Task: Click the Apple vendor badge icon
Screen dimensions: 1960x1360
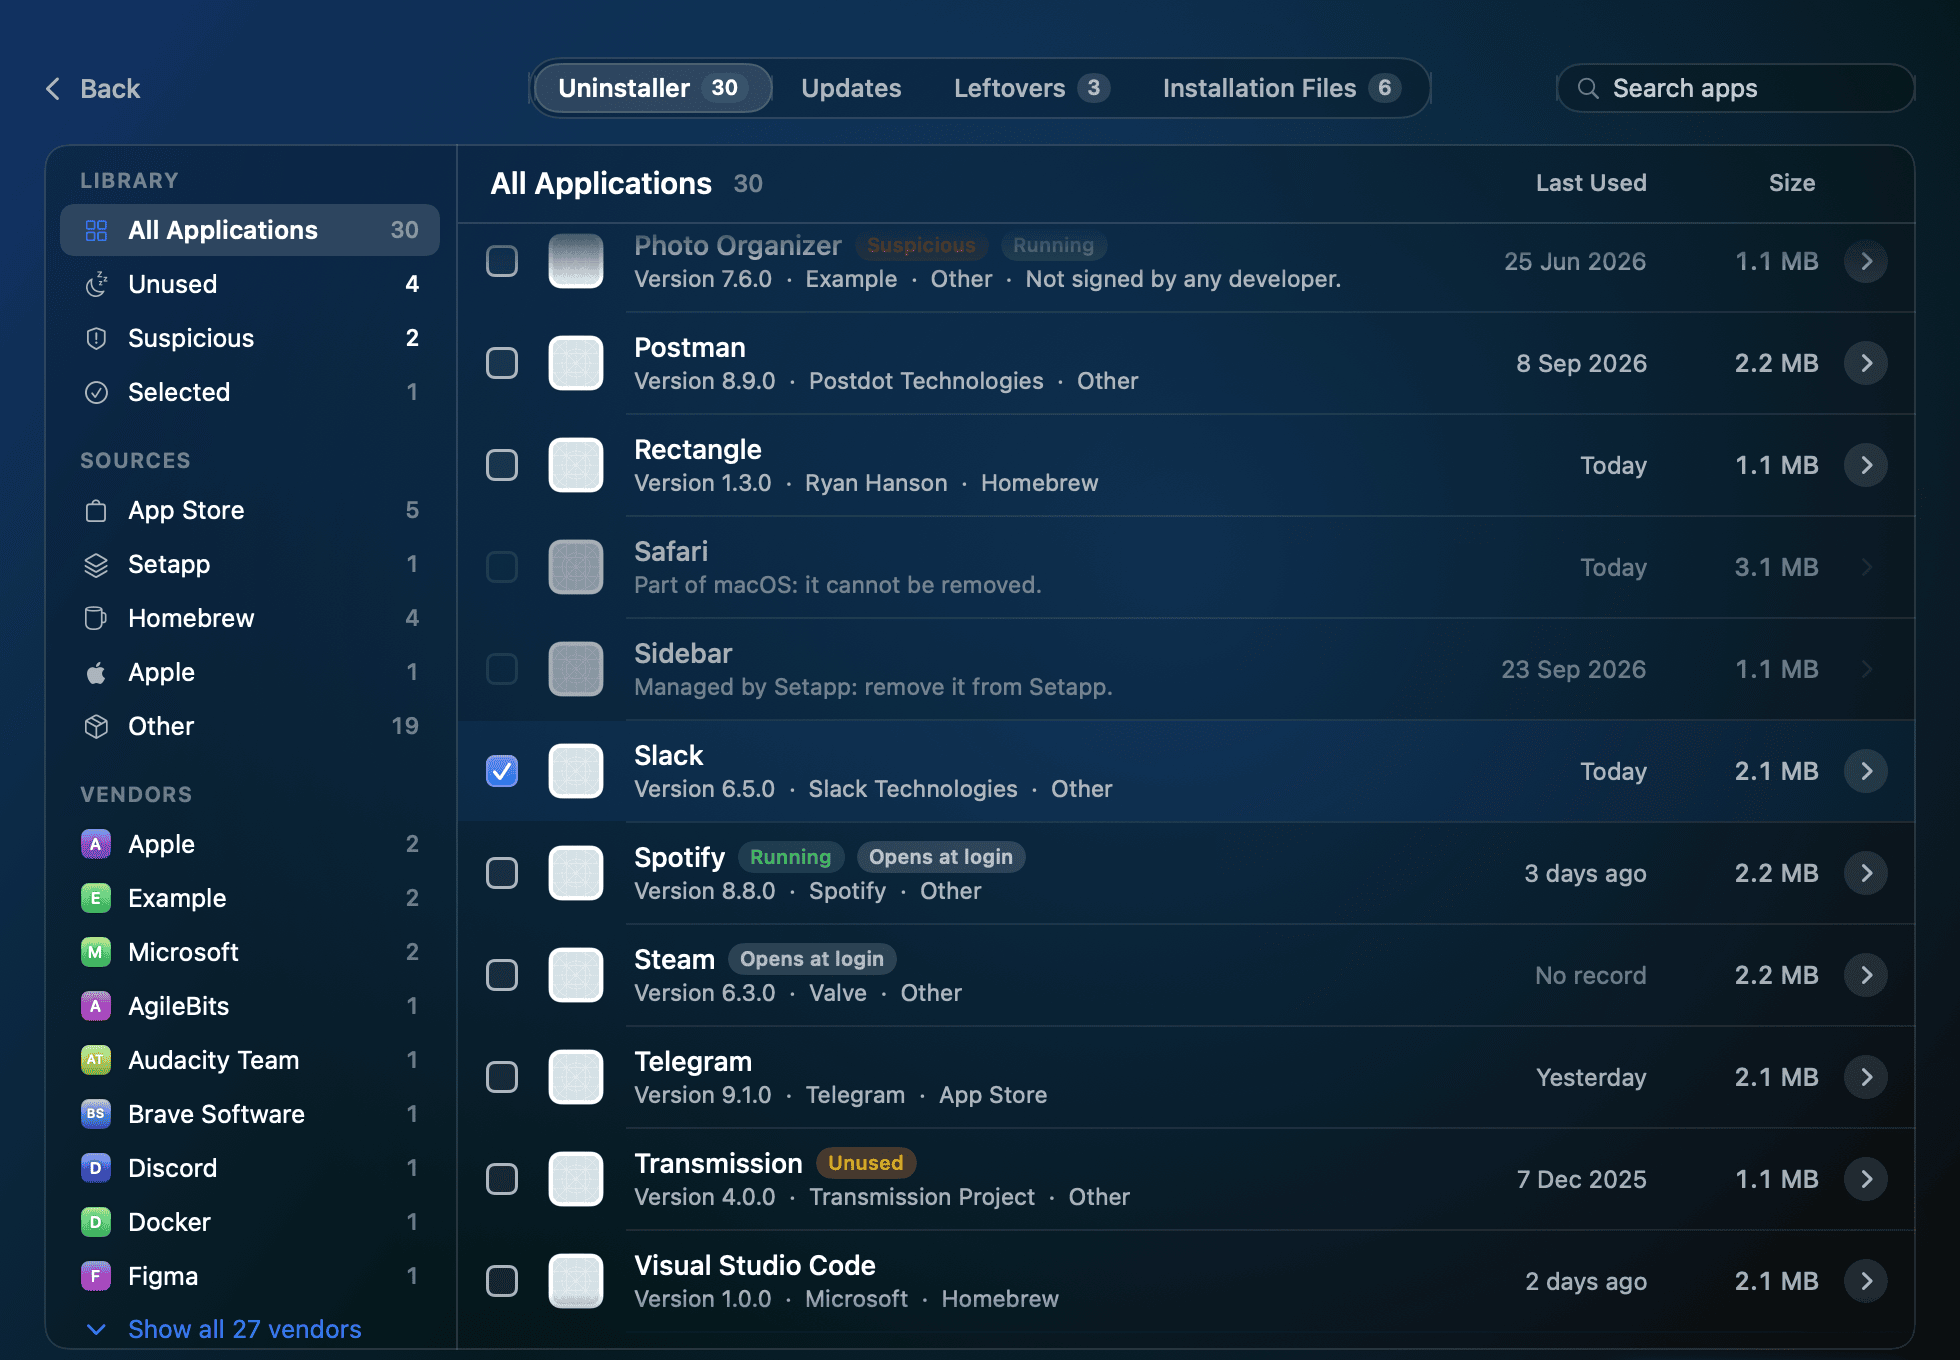Action: click(96, 845)
